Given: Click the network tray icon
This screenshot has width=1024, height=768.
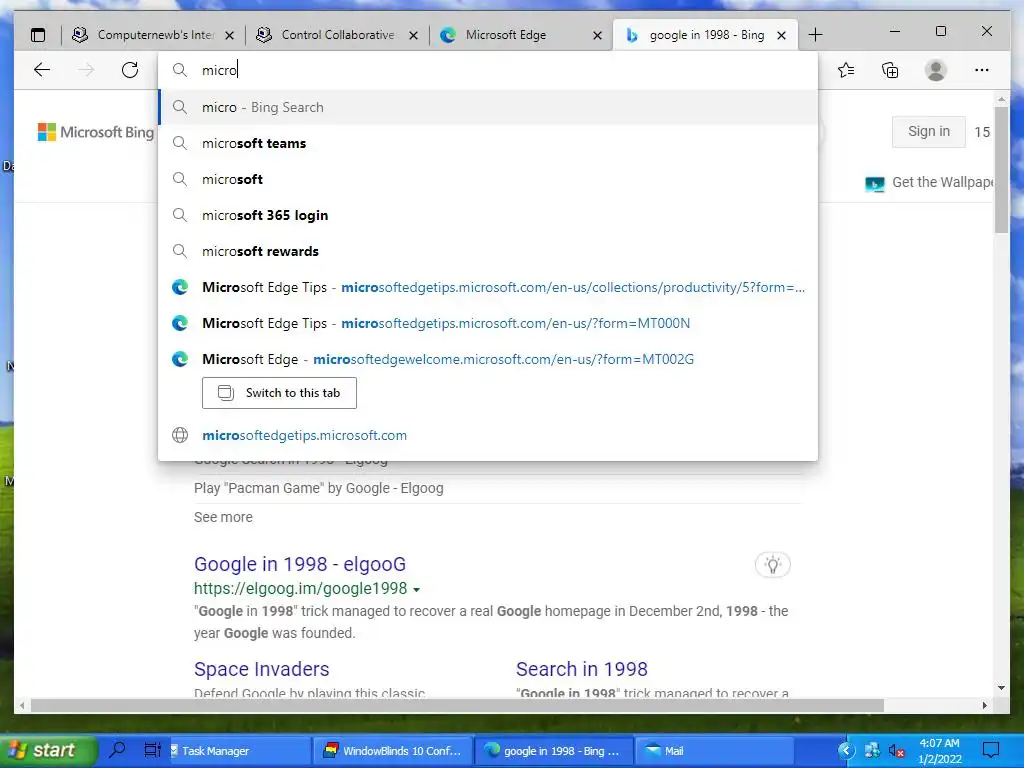Looking at the screenshot, I should tap(872, 750).
